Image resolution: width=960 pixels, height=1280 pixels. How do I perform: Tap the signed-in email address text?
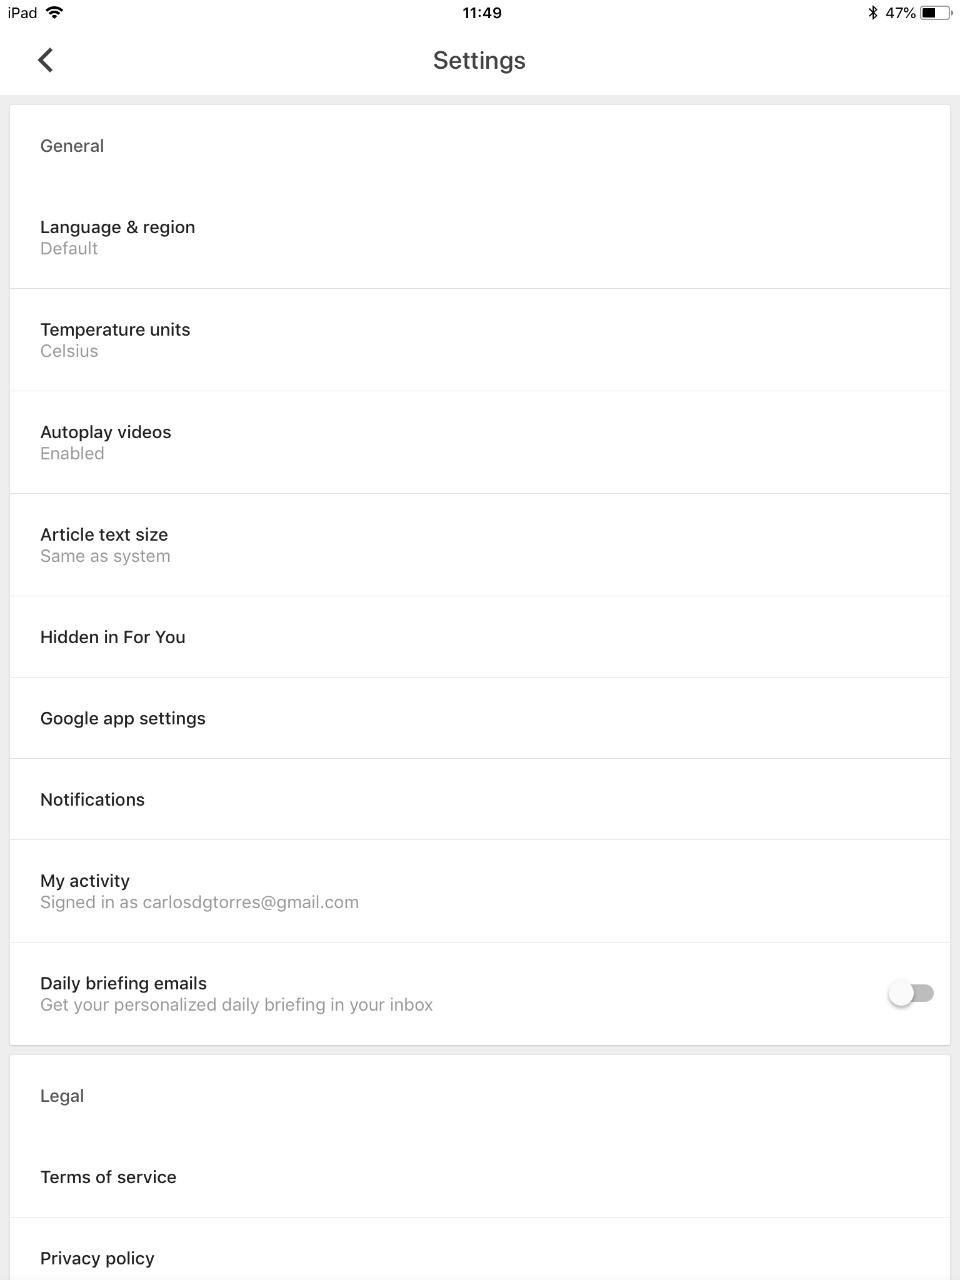click(x=250, y=902)
